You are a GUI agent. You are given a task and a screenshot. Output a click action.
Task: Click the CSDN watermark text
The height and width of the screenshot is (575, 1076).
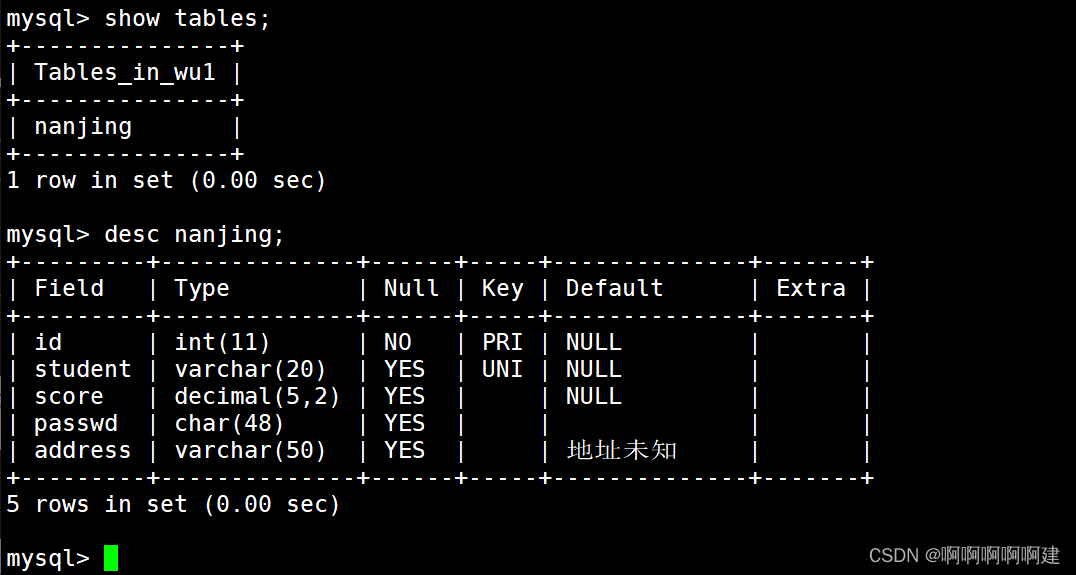pyautogui.click(x=963, y=555)
